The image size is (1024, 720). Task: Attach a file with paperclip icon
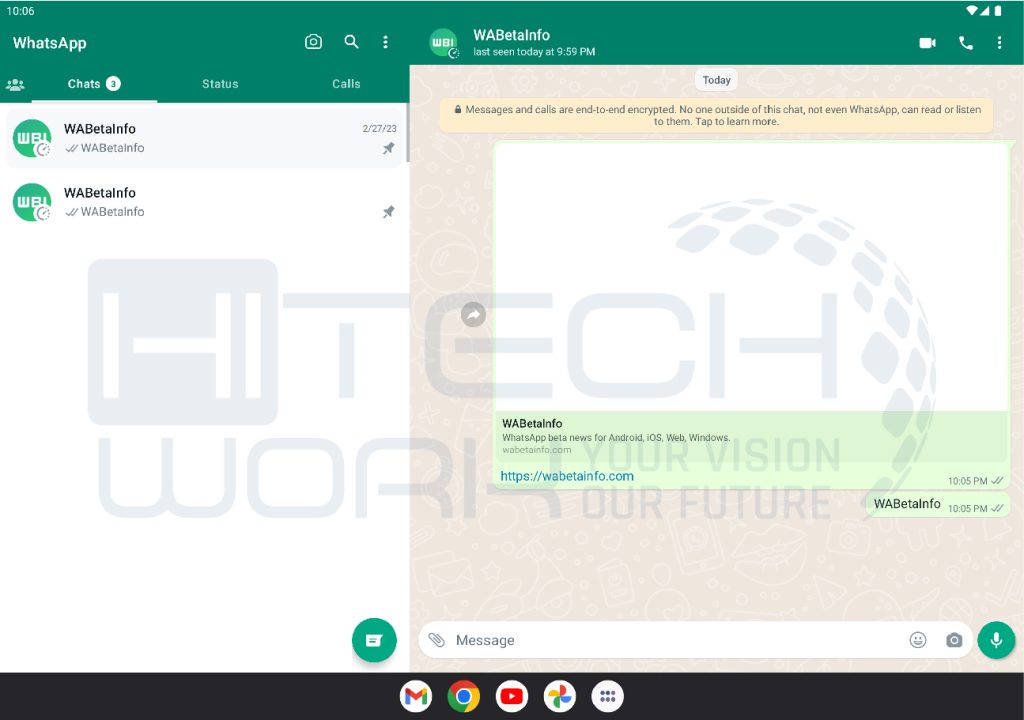[436, 640]
